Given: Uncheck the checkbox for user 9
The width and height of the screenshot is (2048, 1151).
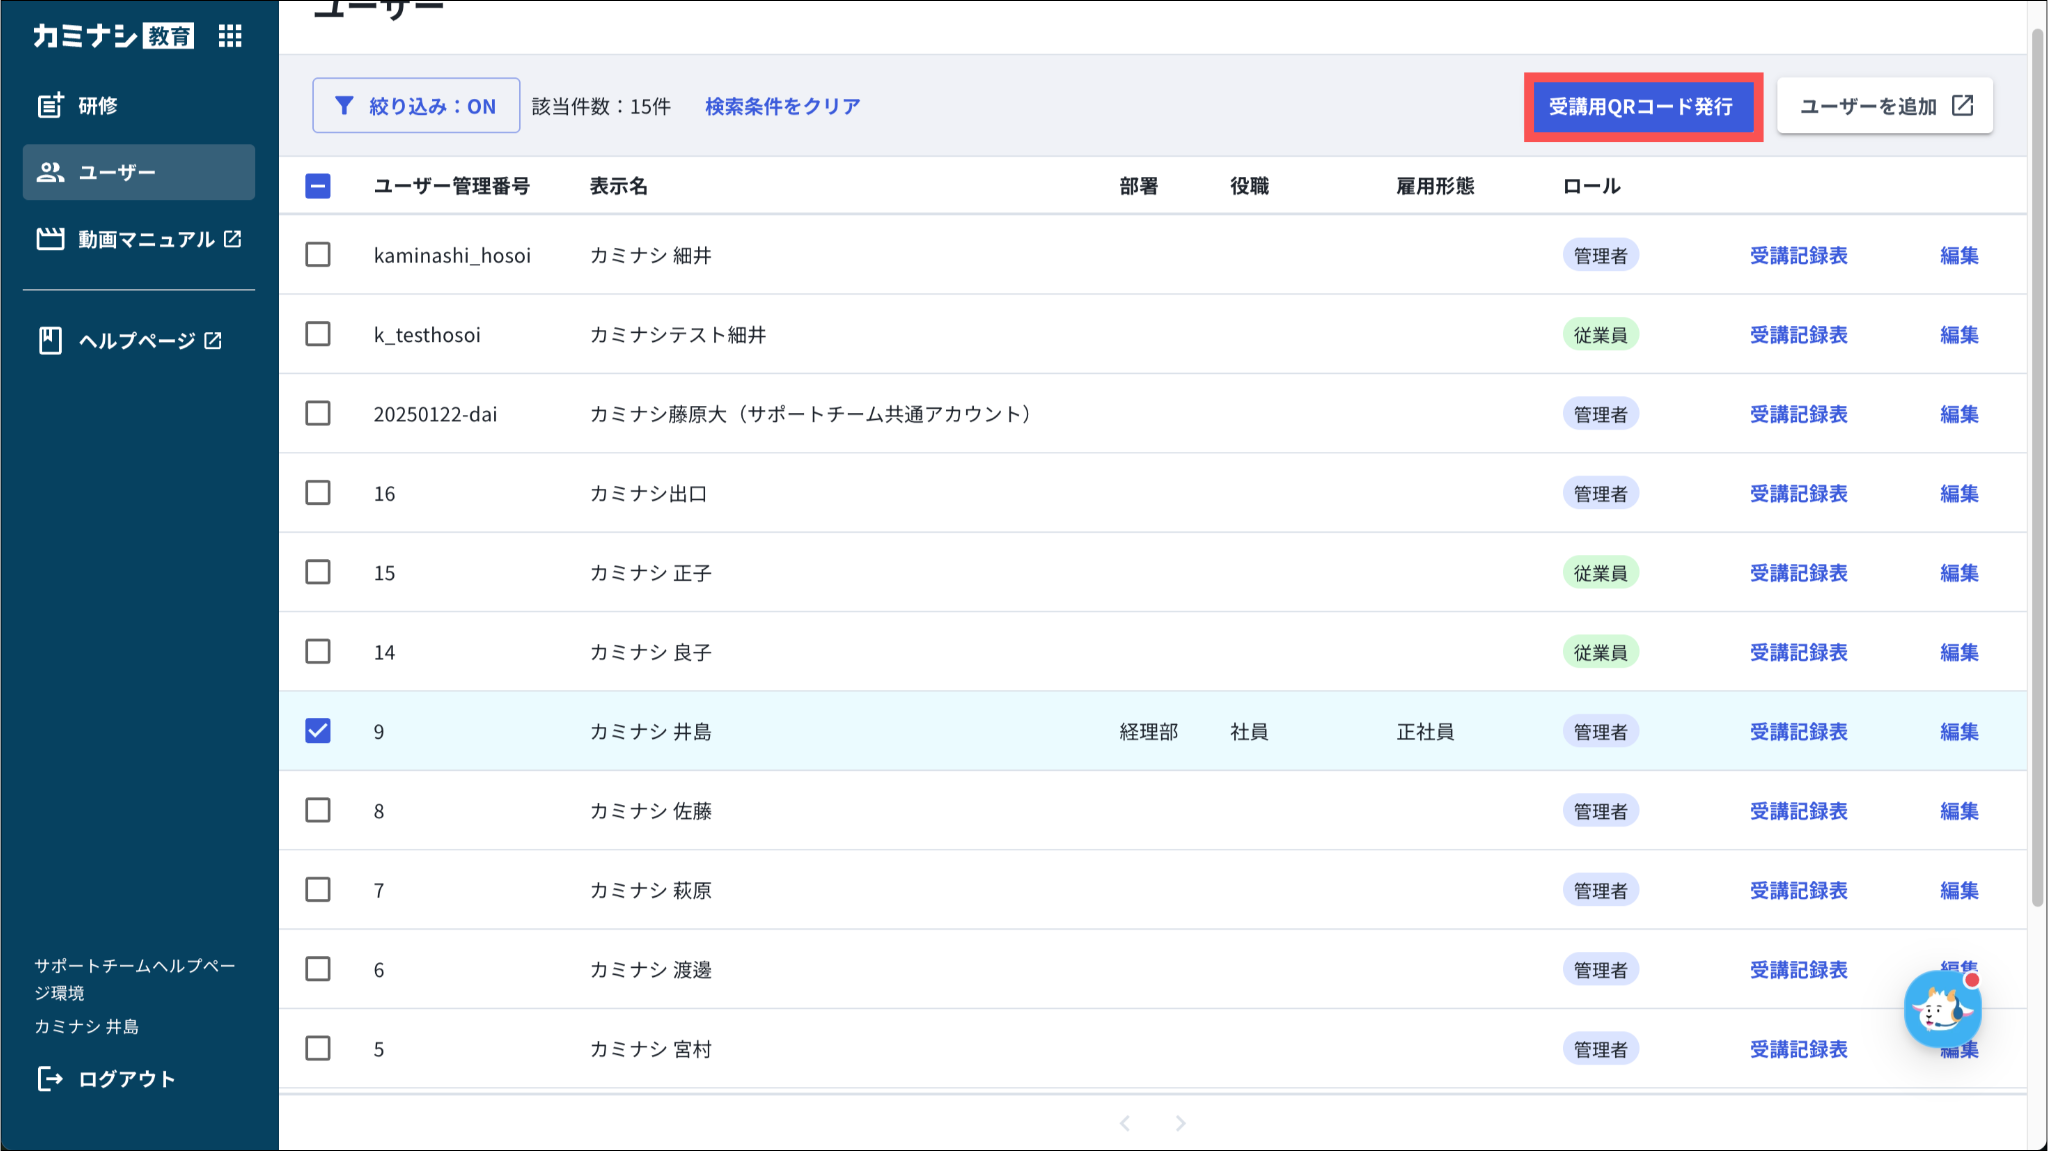Looking at the screenshot, I should [318, 731].
